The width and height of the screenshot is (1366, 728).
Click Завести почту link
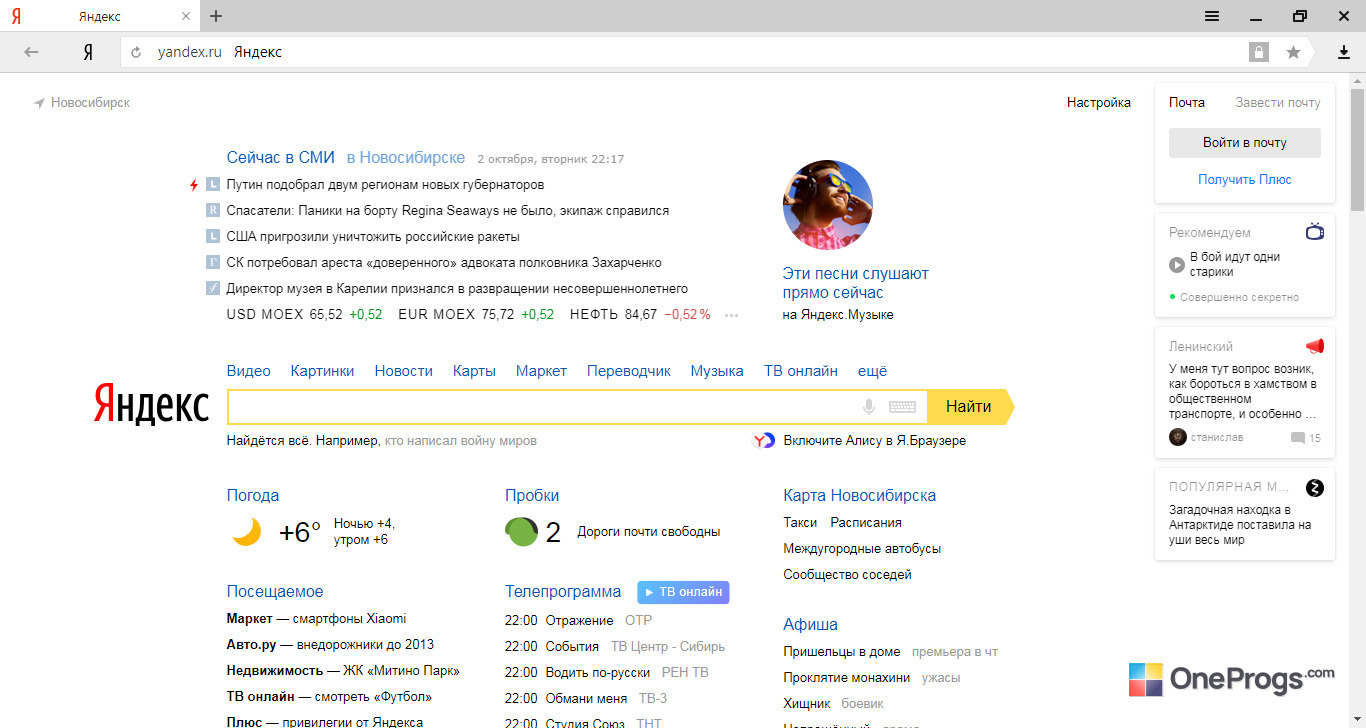[x=1278, y=103]
